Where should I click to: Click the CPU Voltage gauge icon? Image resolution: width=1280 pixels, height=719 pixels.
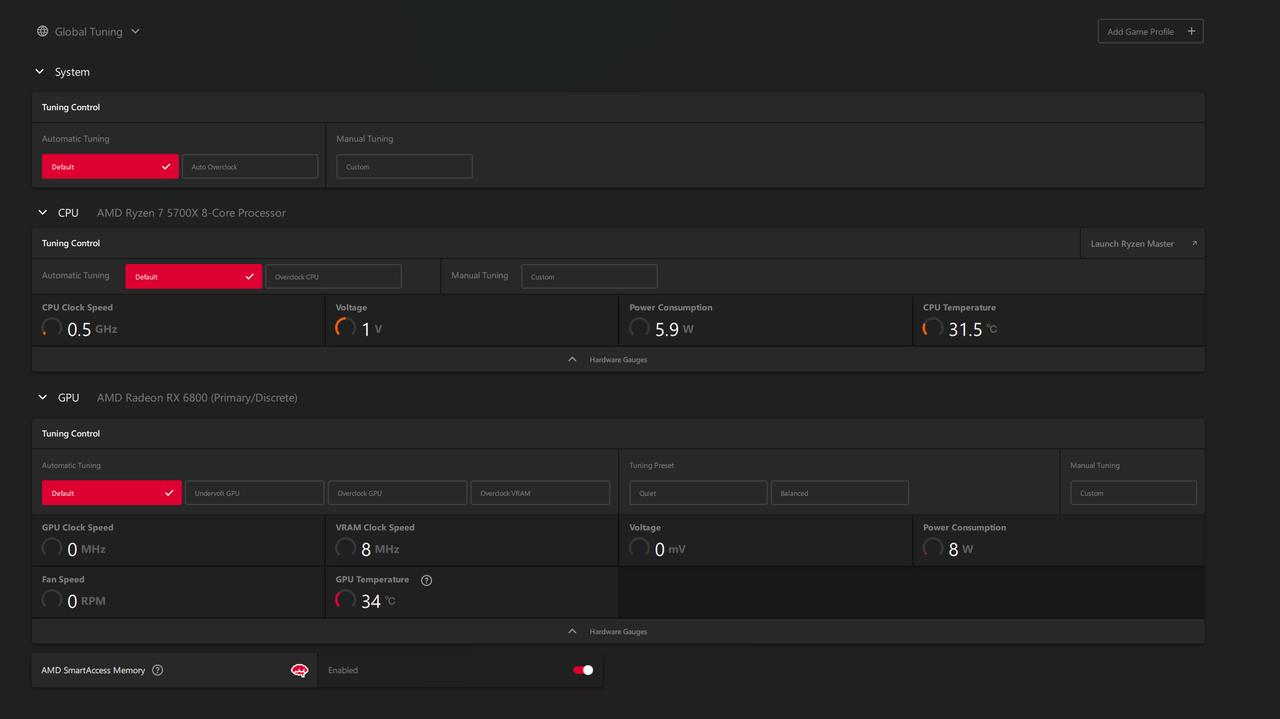click(346, 328)
